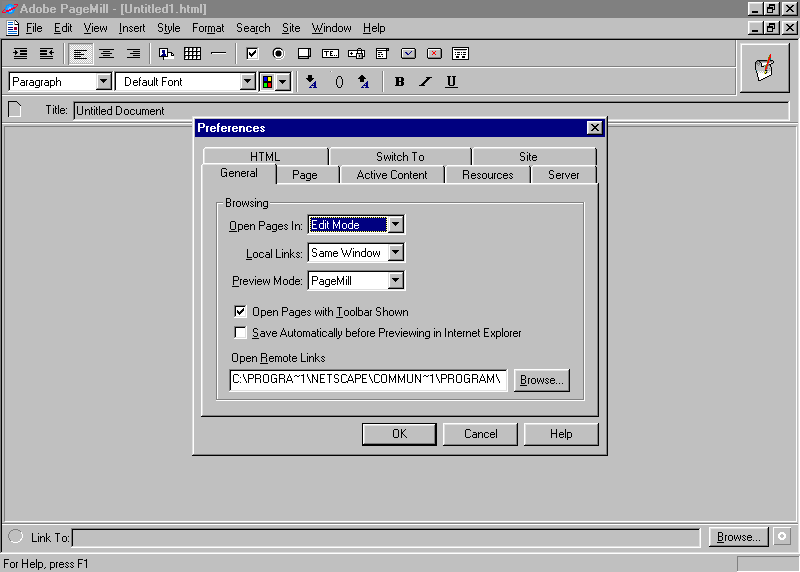This screenshot has height=572, width=800.
Task: Open the Default Font dropdown
Action: 247,82
